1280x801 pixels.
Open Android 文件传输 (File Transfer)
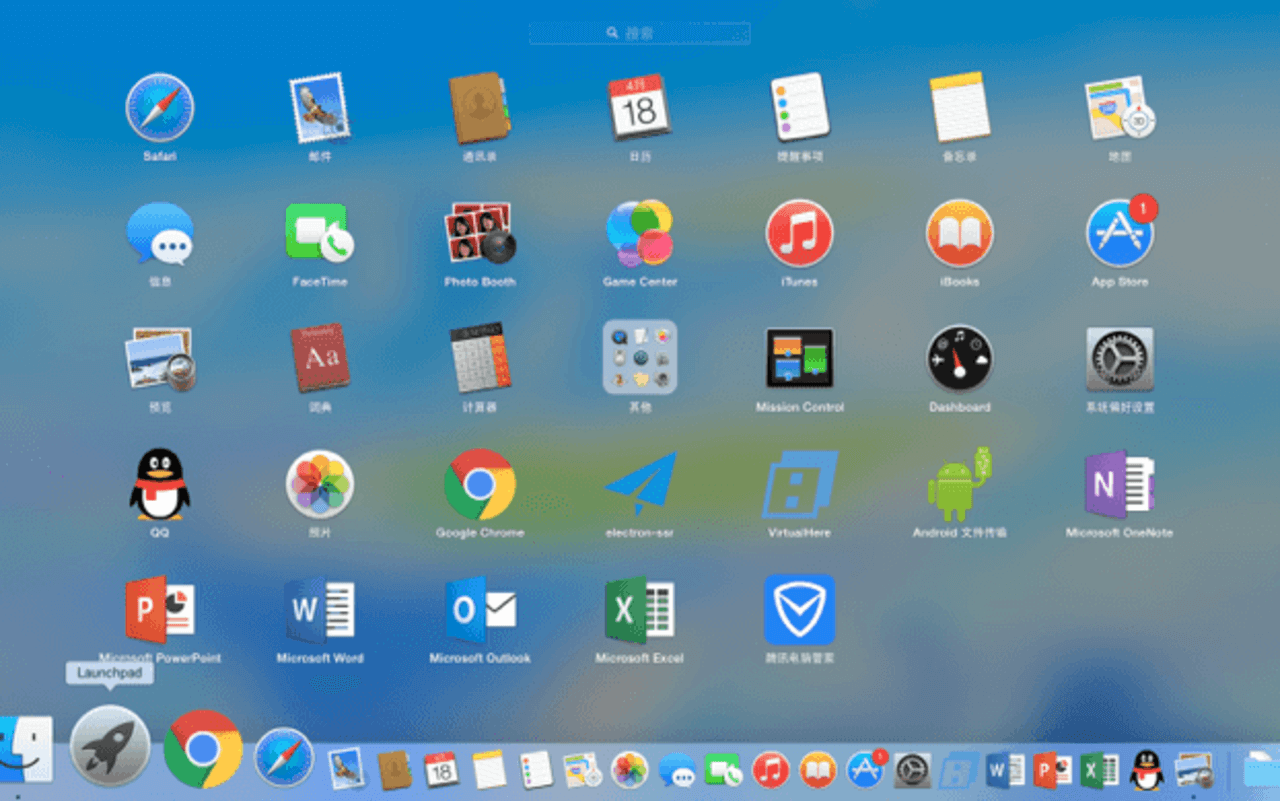point(960,484)
